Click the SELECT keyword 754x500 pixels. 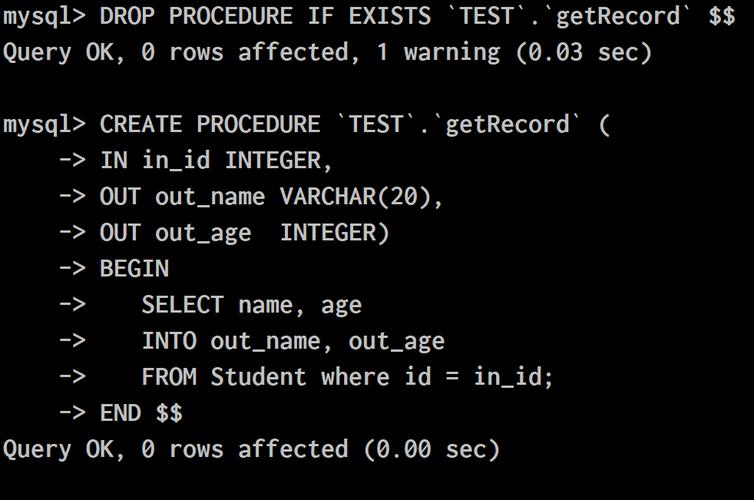(183, 304)
